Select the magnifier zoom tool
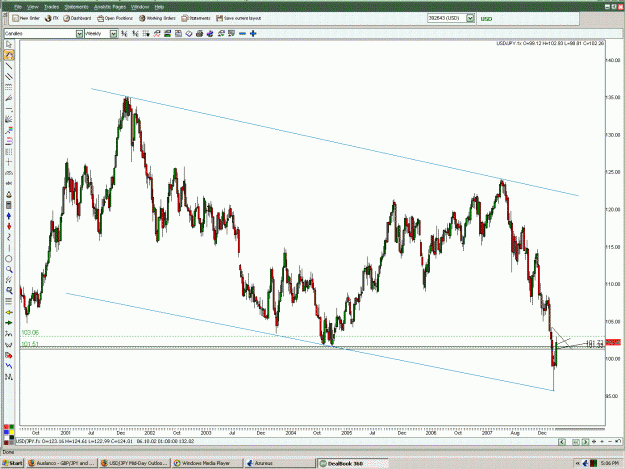Image resolution: width=625 pixels, height=469 pixels. pos(9,270)
